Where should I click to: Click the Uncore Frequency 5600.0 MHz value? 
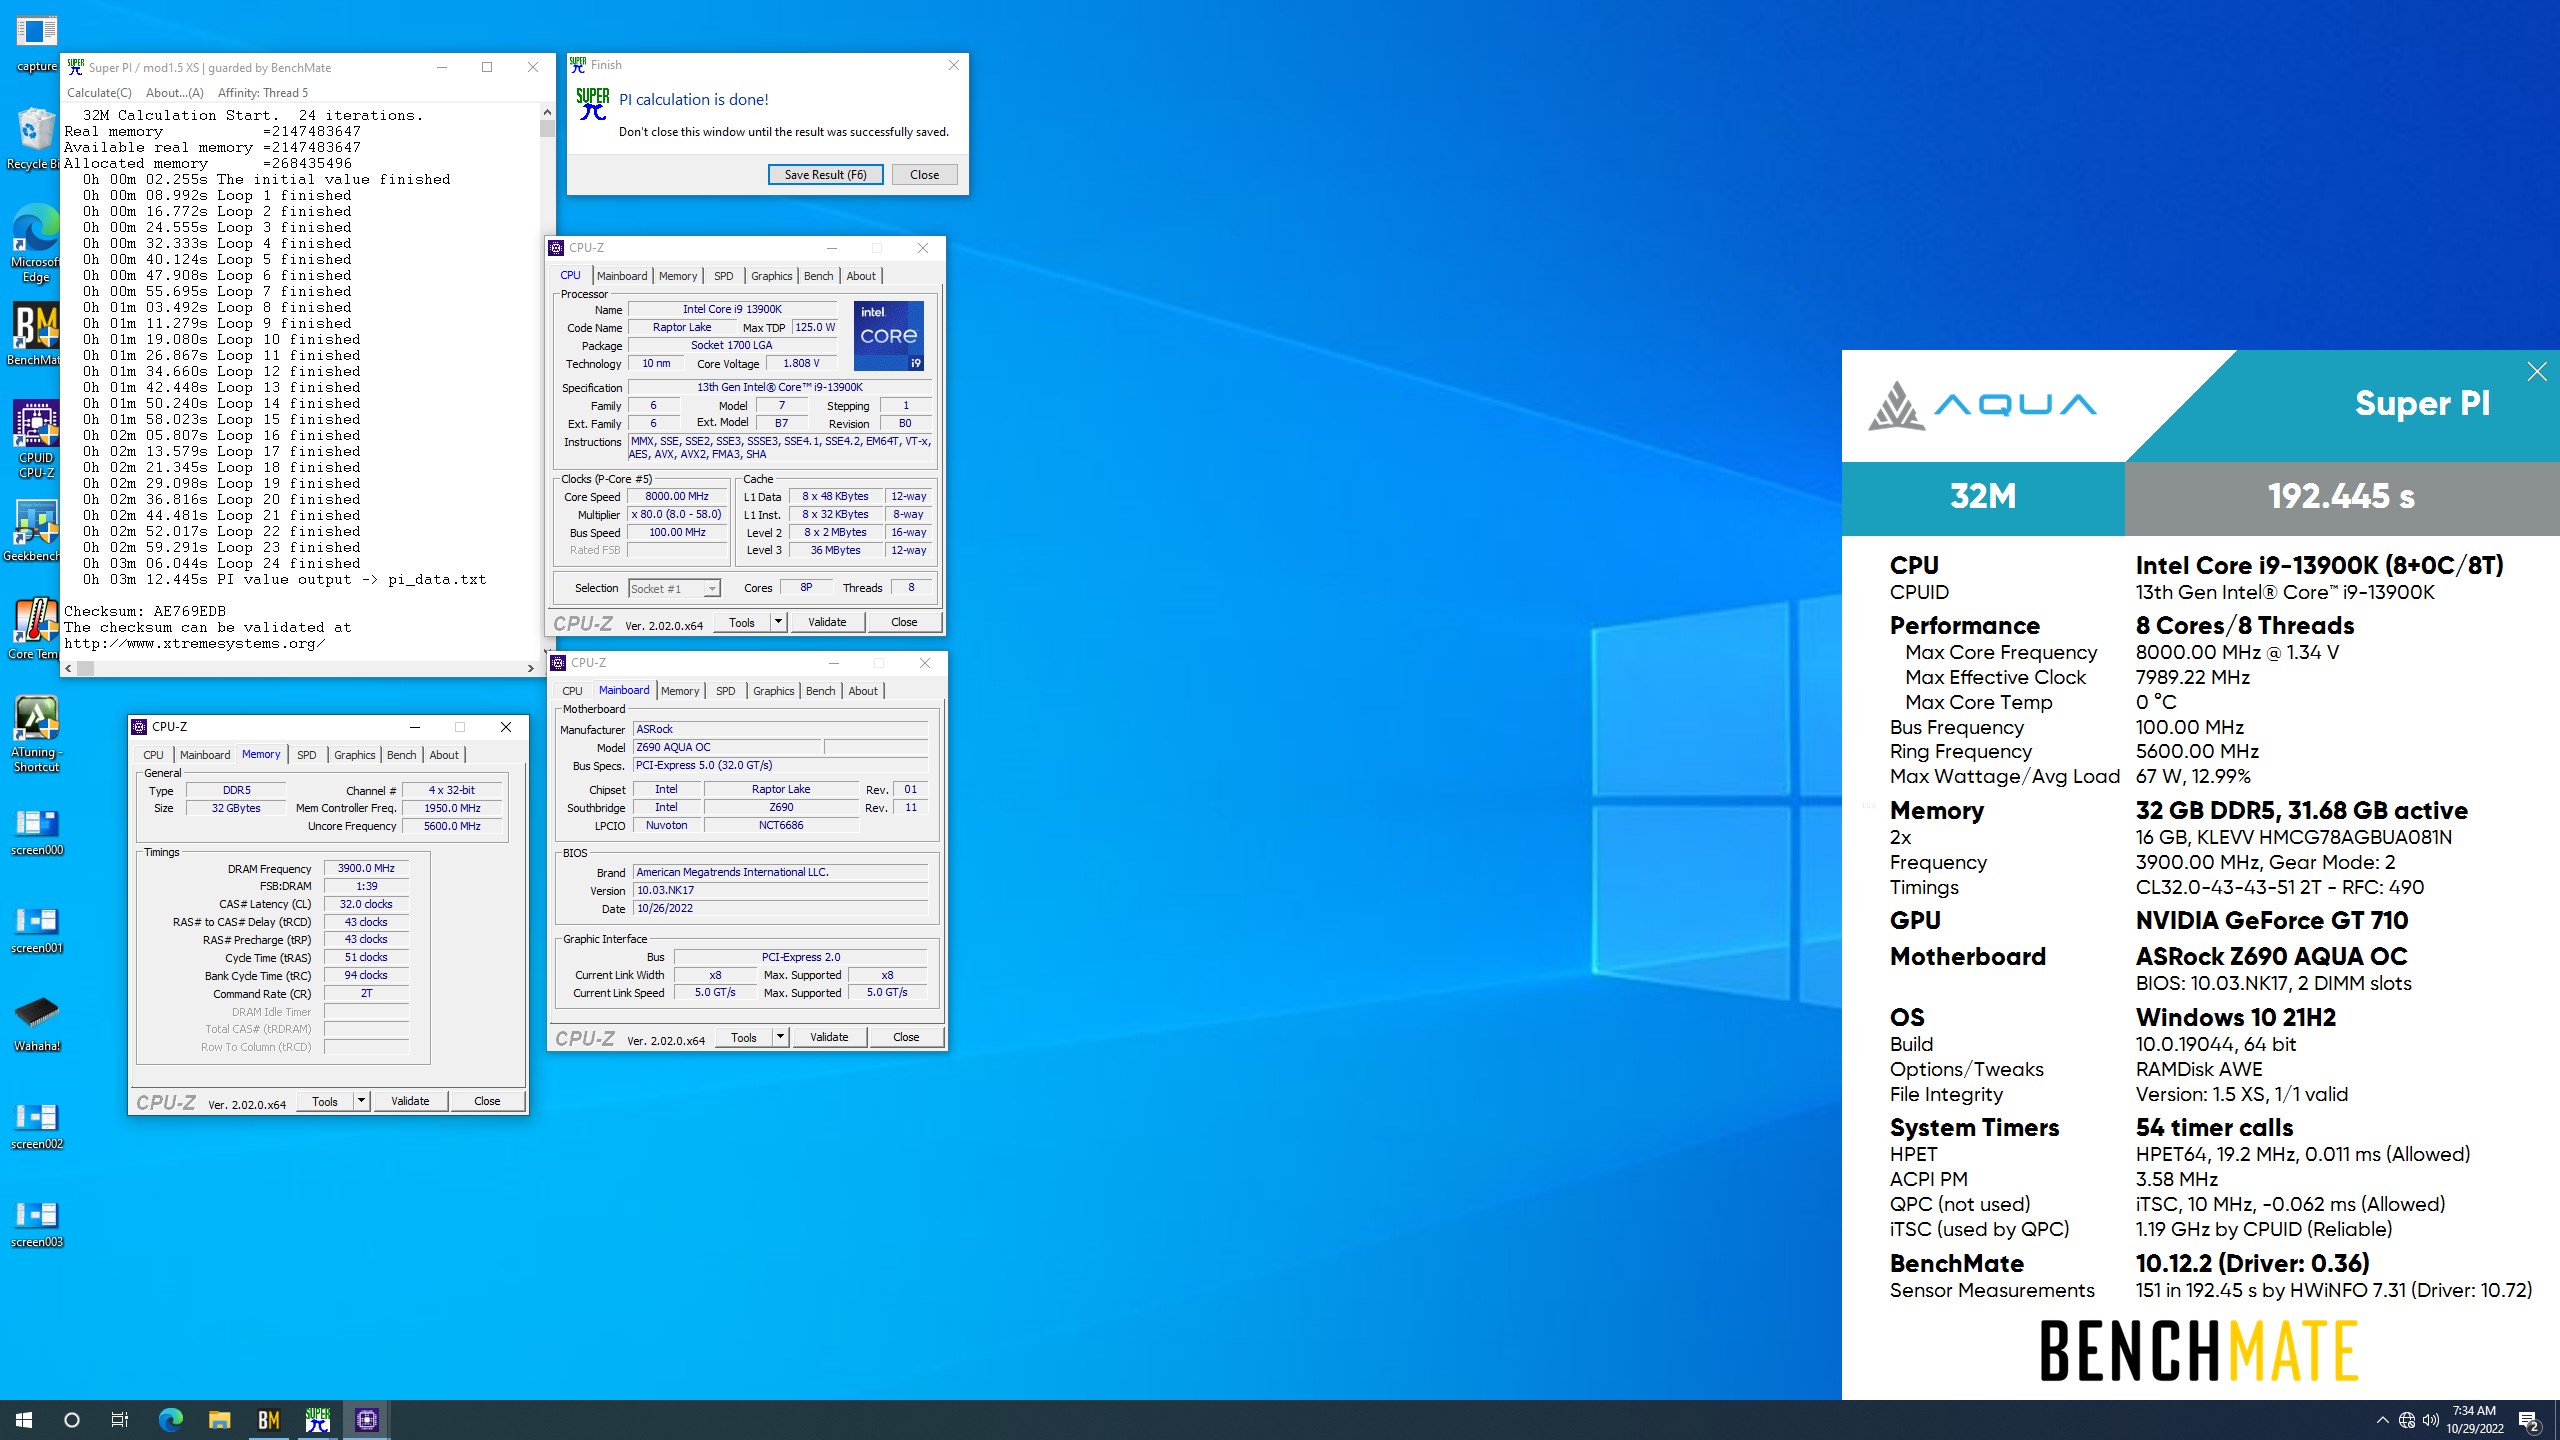452,827
